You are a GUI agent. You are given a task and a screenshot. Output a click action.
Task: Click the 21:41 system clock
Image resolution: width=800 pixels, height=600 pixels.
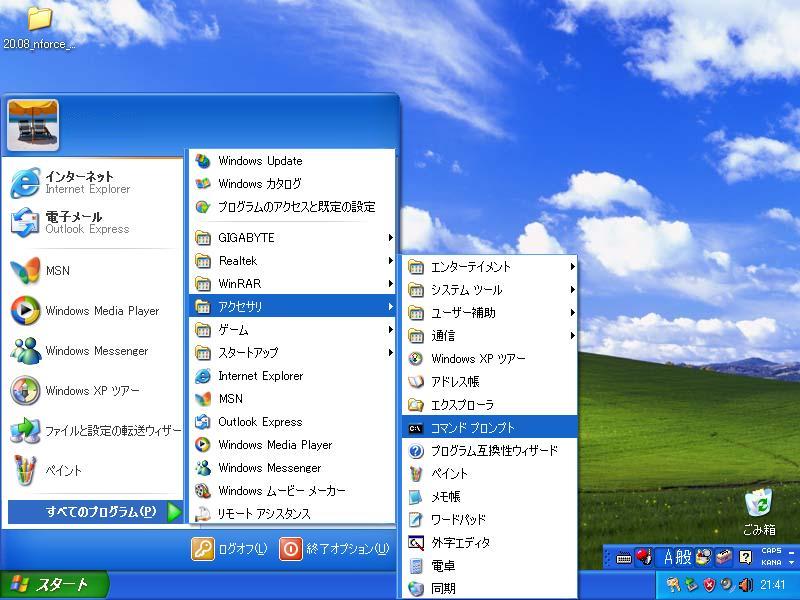click(772, 585)
